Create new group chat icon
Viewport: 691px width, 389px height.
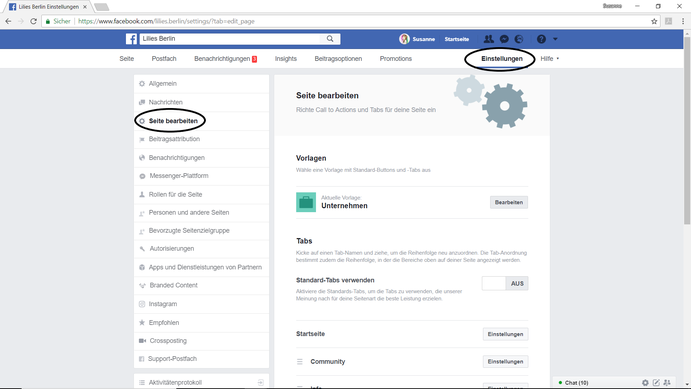coord(667,382)
